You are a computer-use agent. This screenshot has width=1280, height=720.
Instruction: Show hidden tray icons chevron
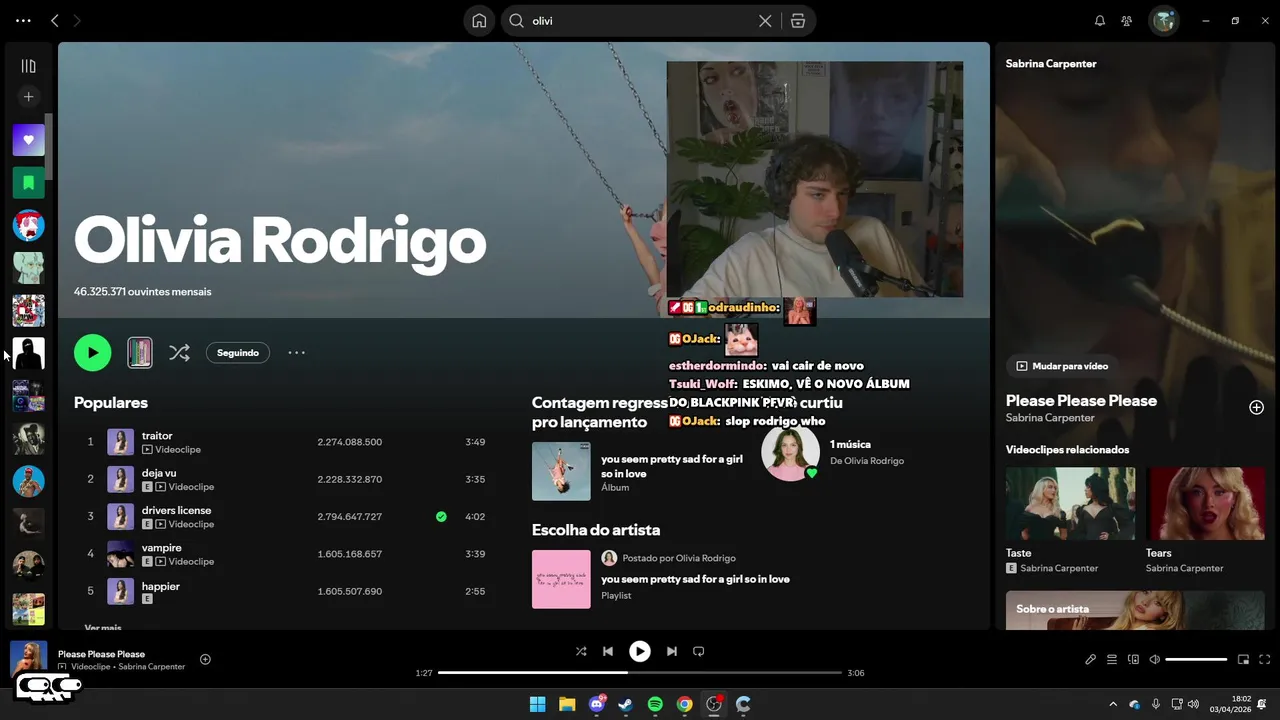(1113, 704)
